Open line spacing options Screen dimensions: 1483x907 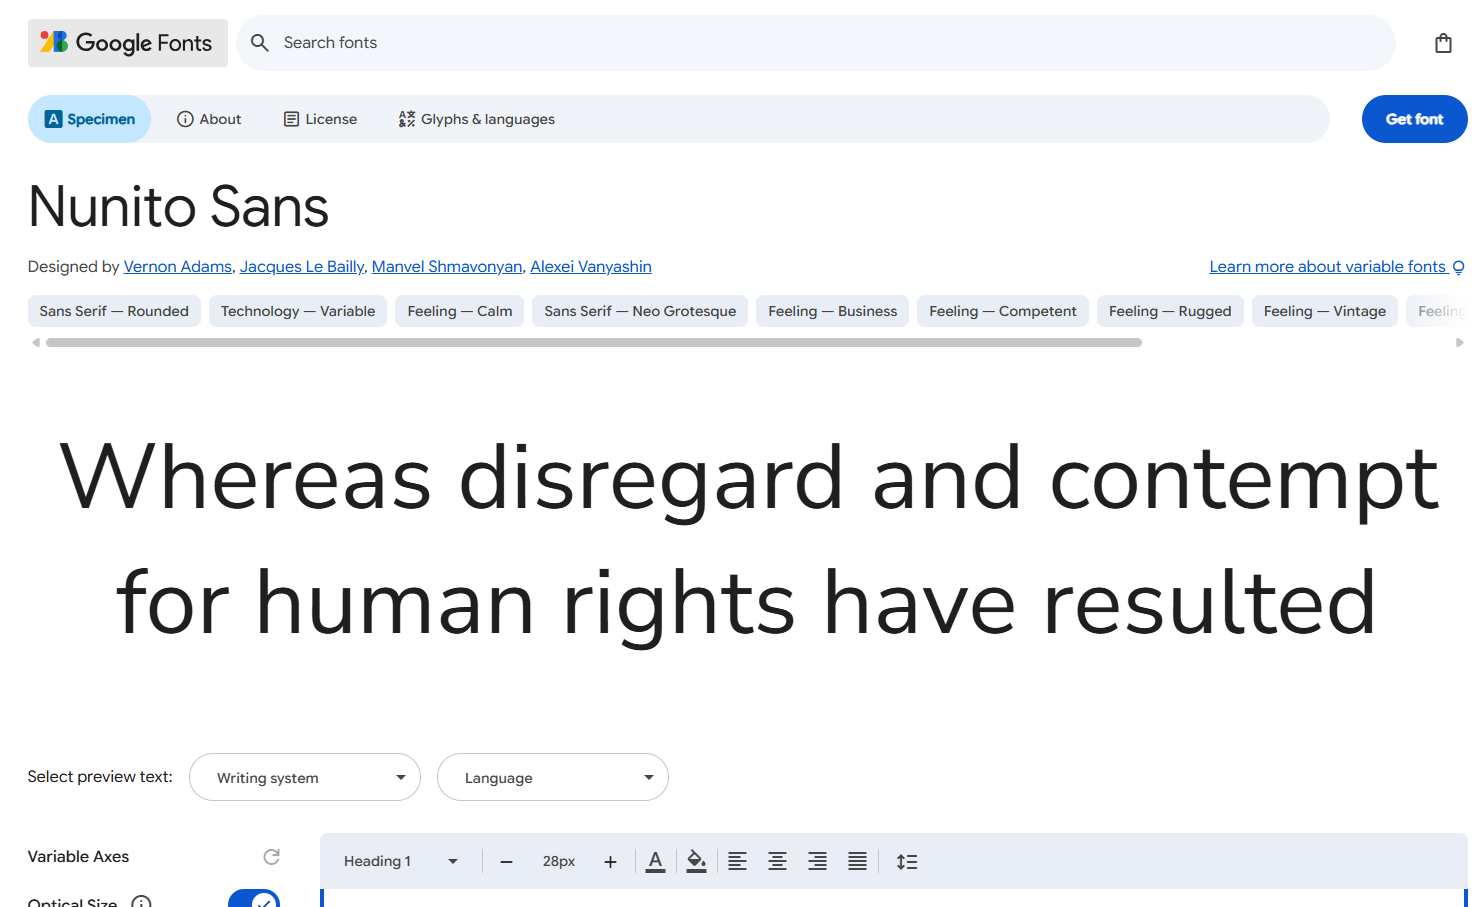(x=907, y=861)
